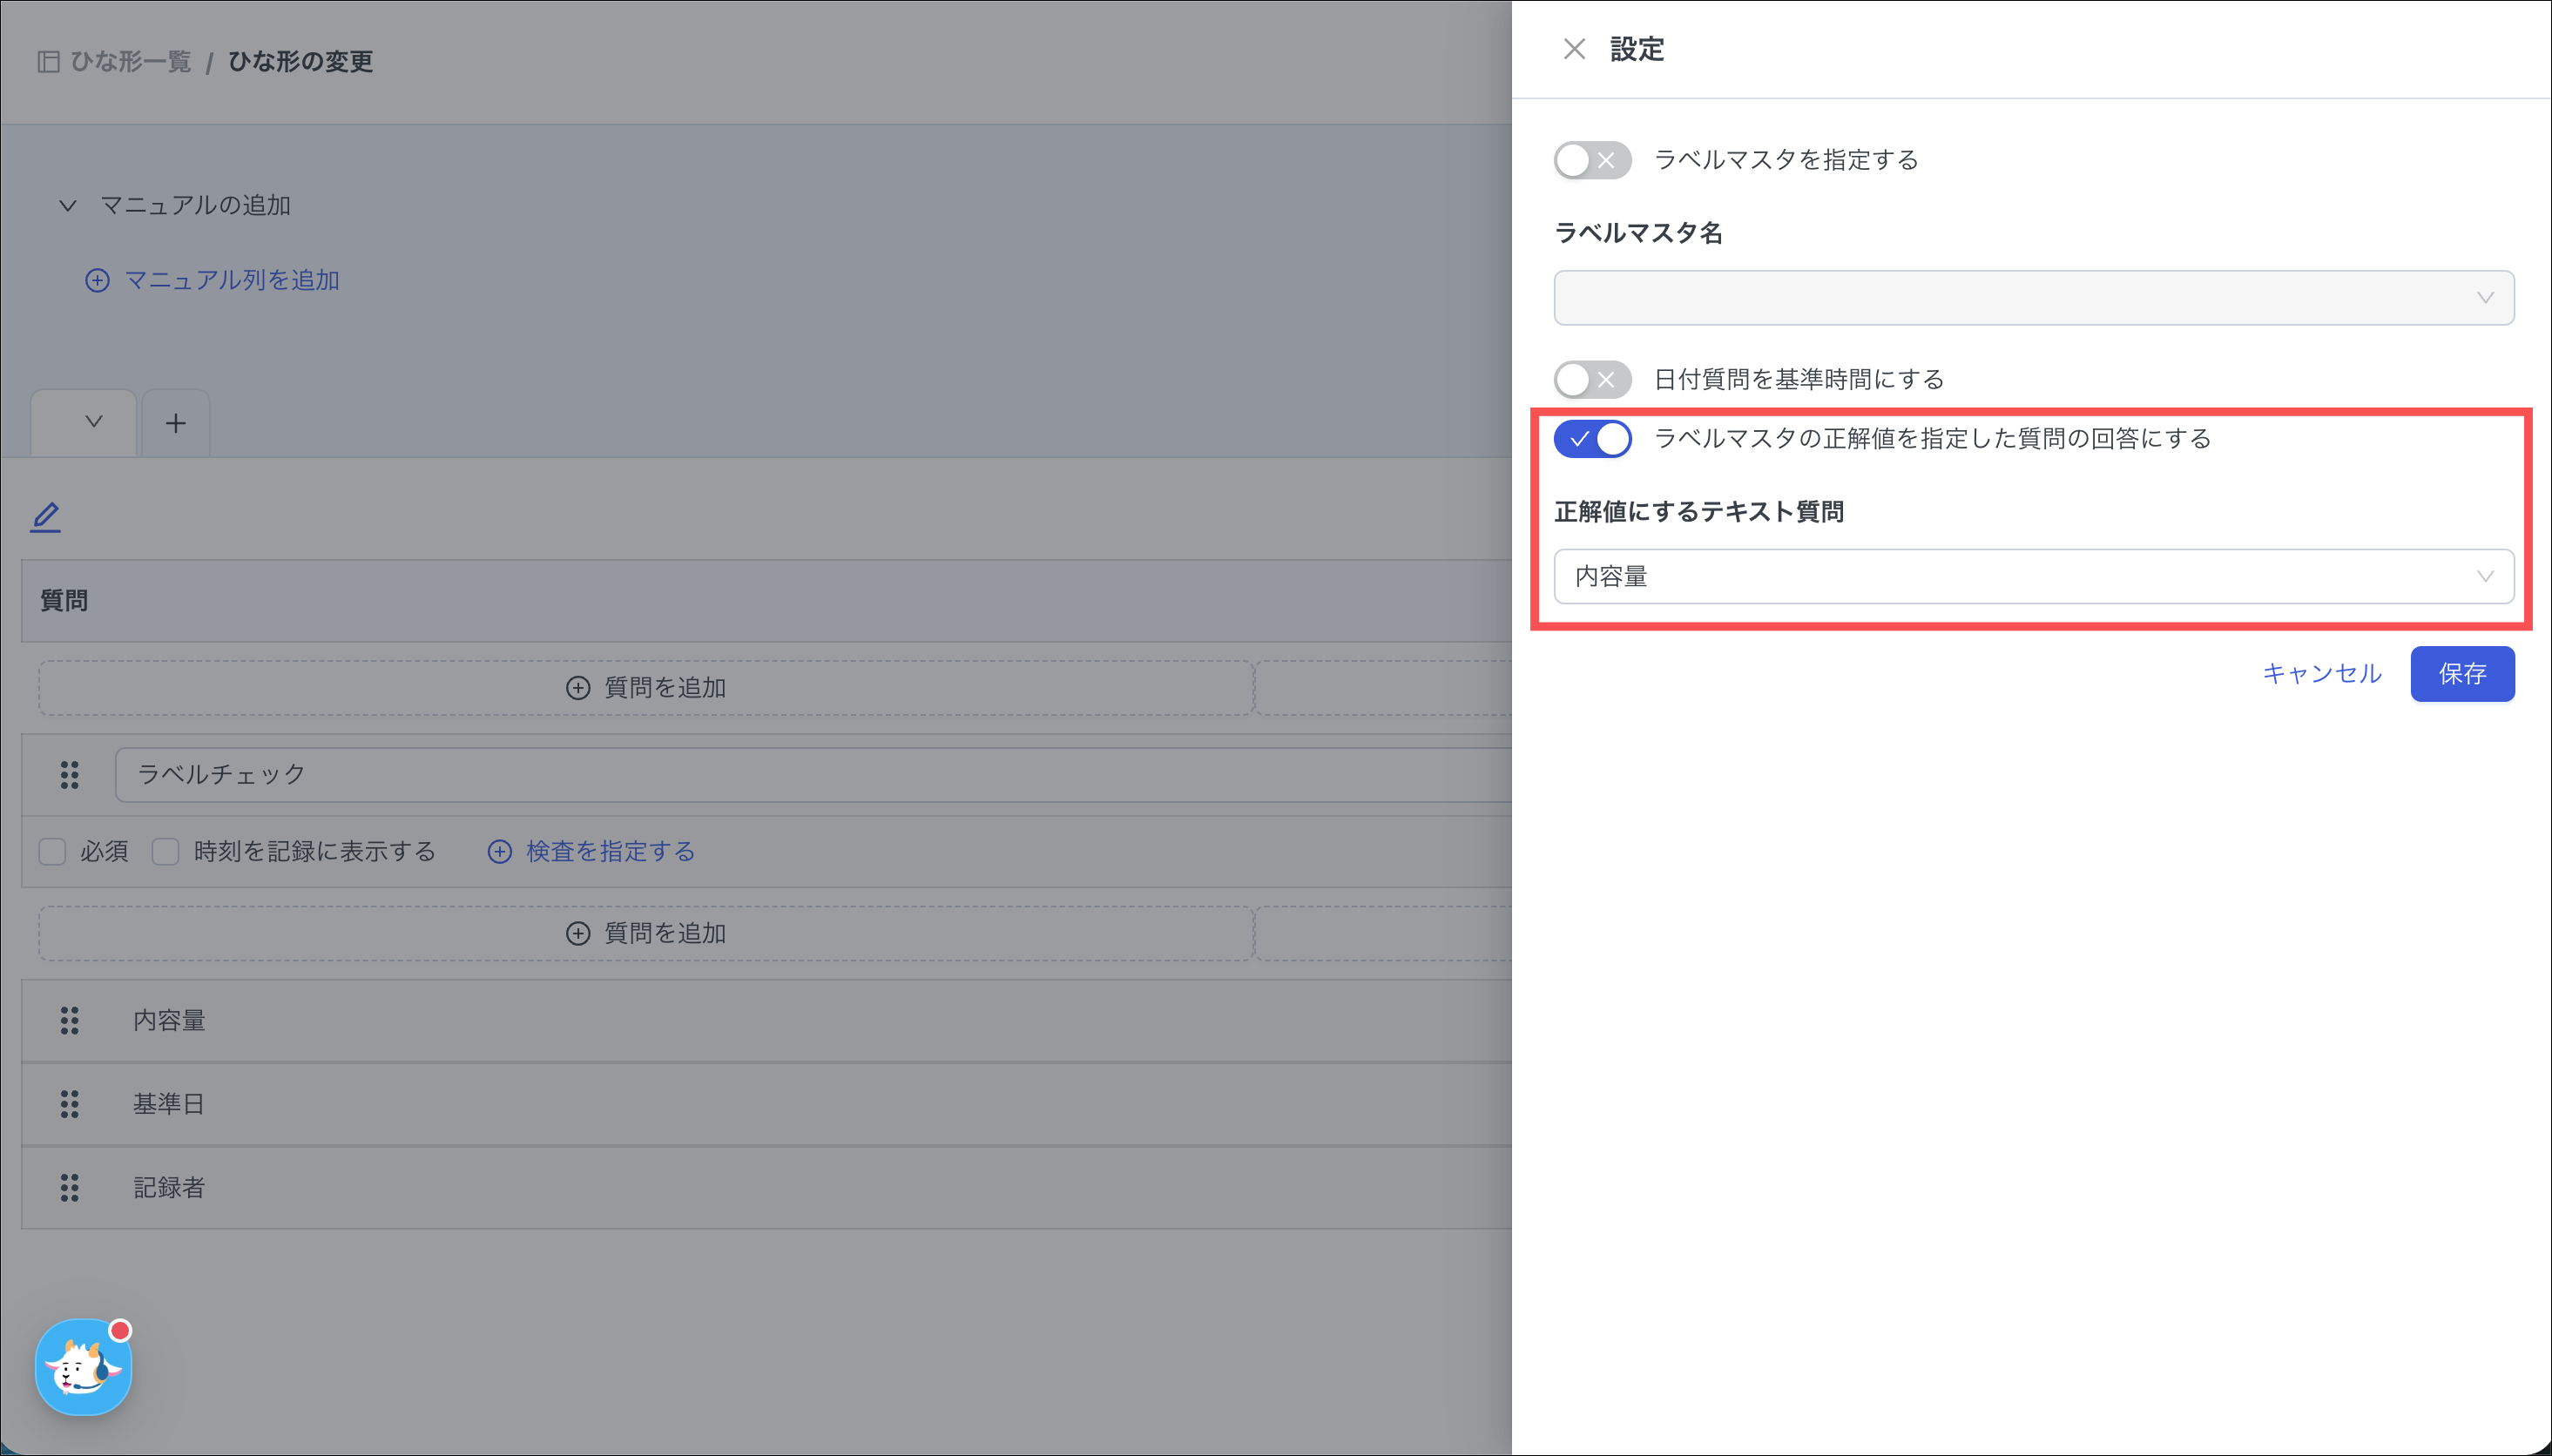Open the ラベルマスタ名 dropdown

[2033, 298]
